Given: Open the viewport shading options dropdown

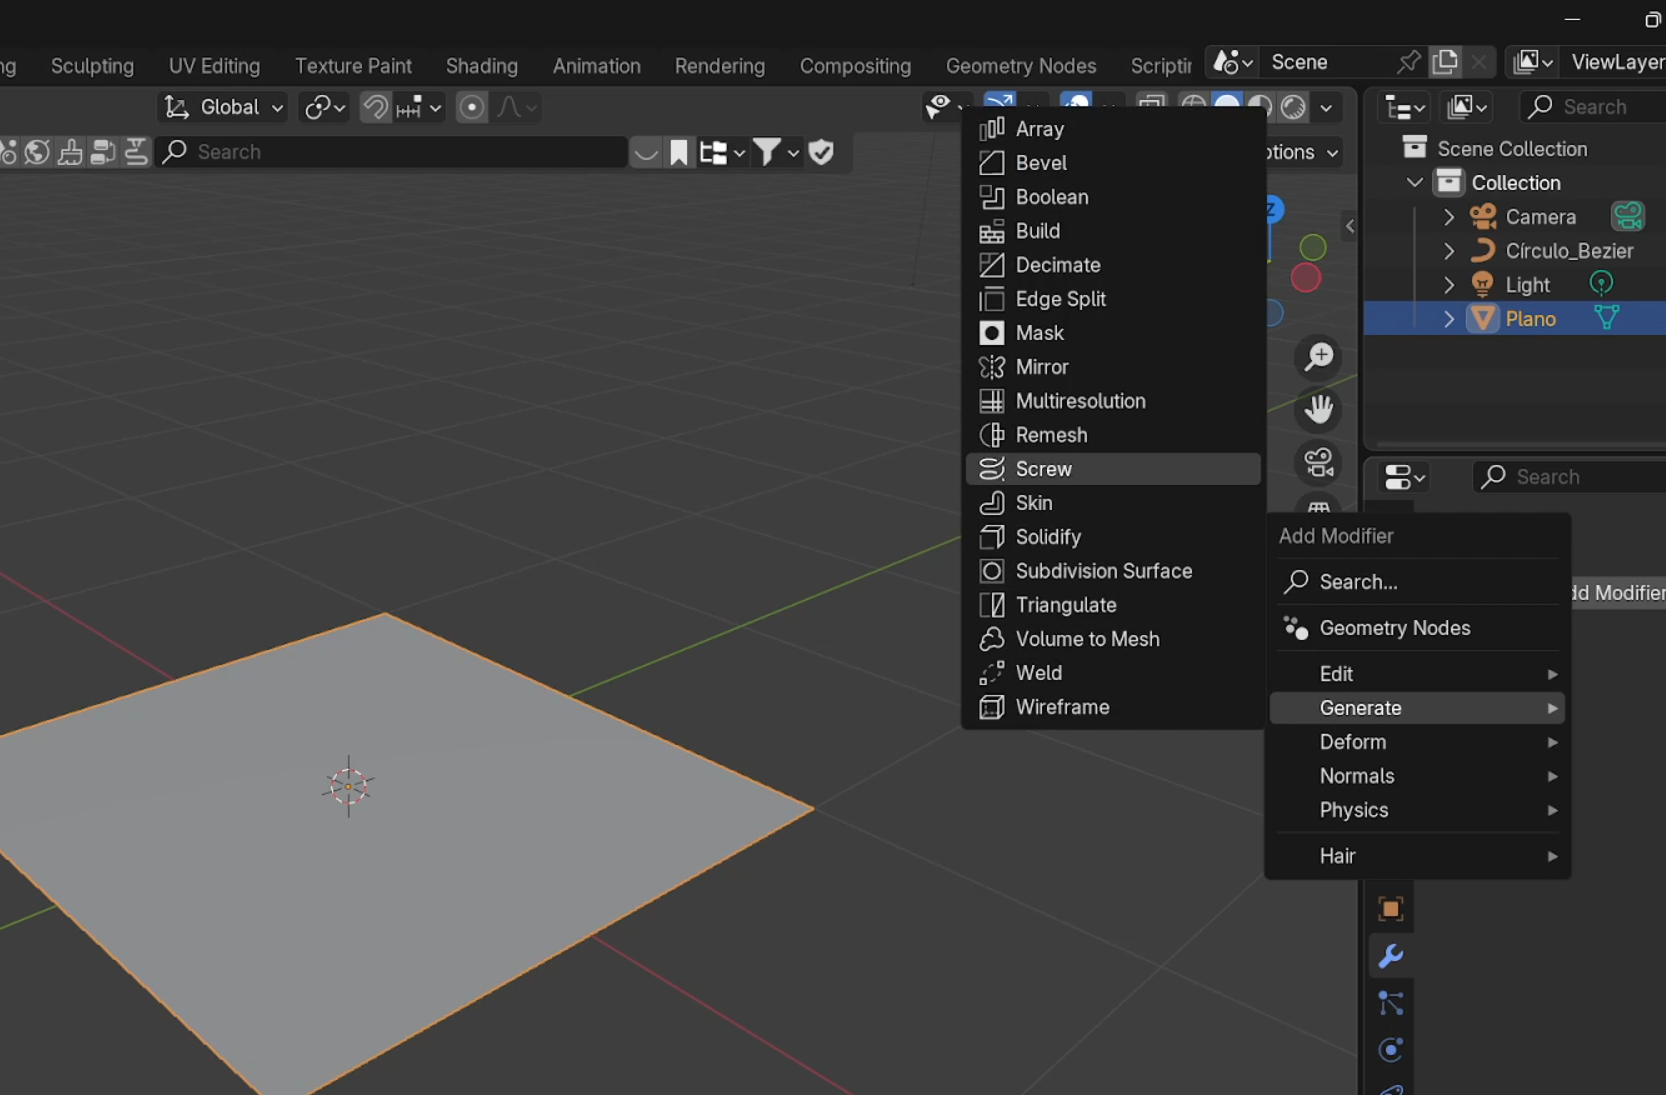Looking at the screenshot, I should coord(1326,107).
